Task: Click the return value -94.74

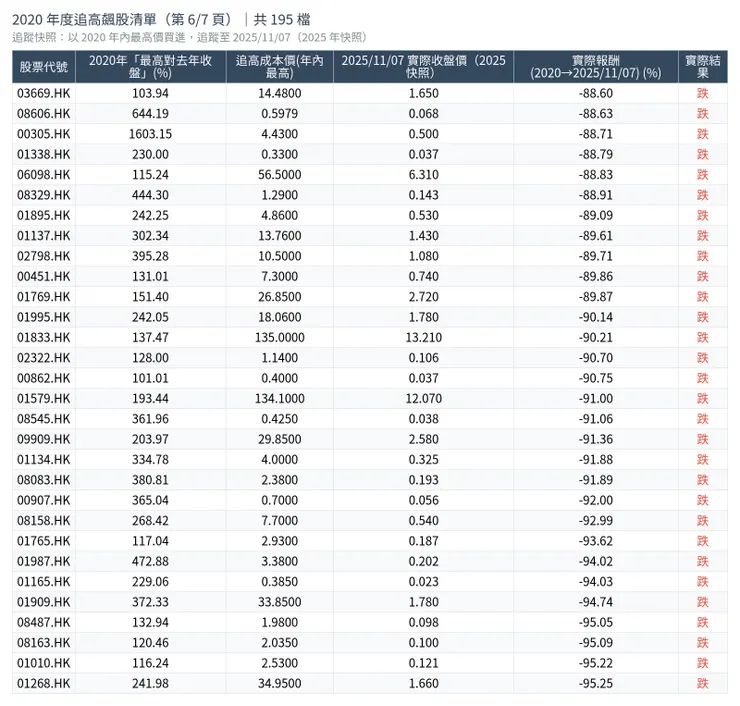Action: click(x=596, y=602)
